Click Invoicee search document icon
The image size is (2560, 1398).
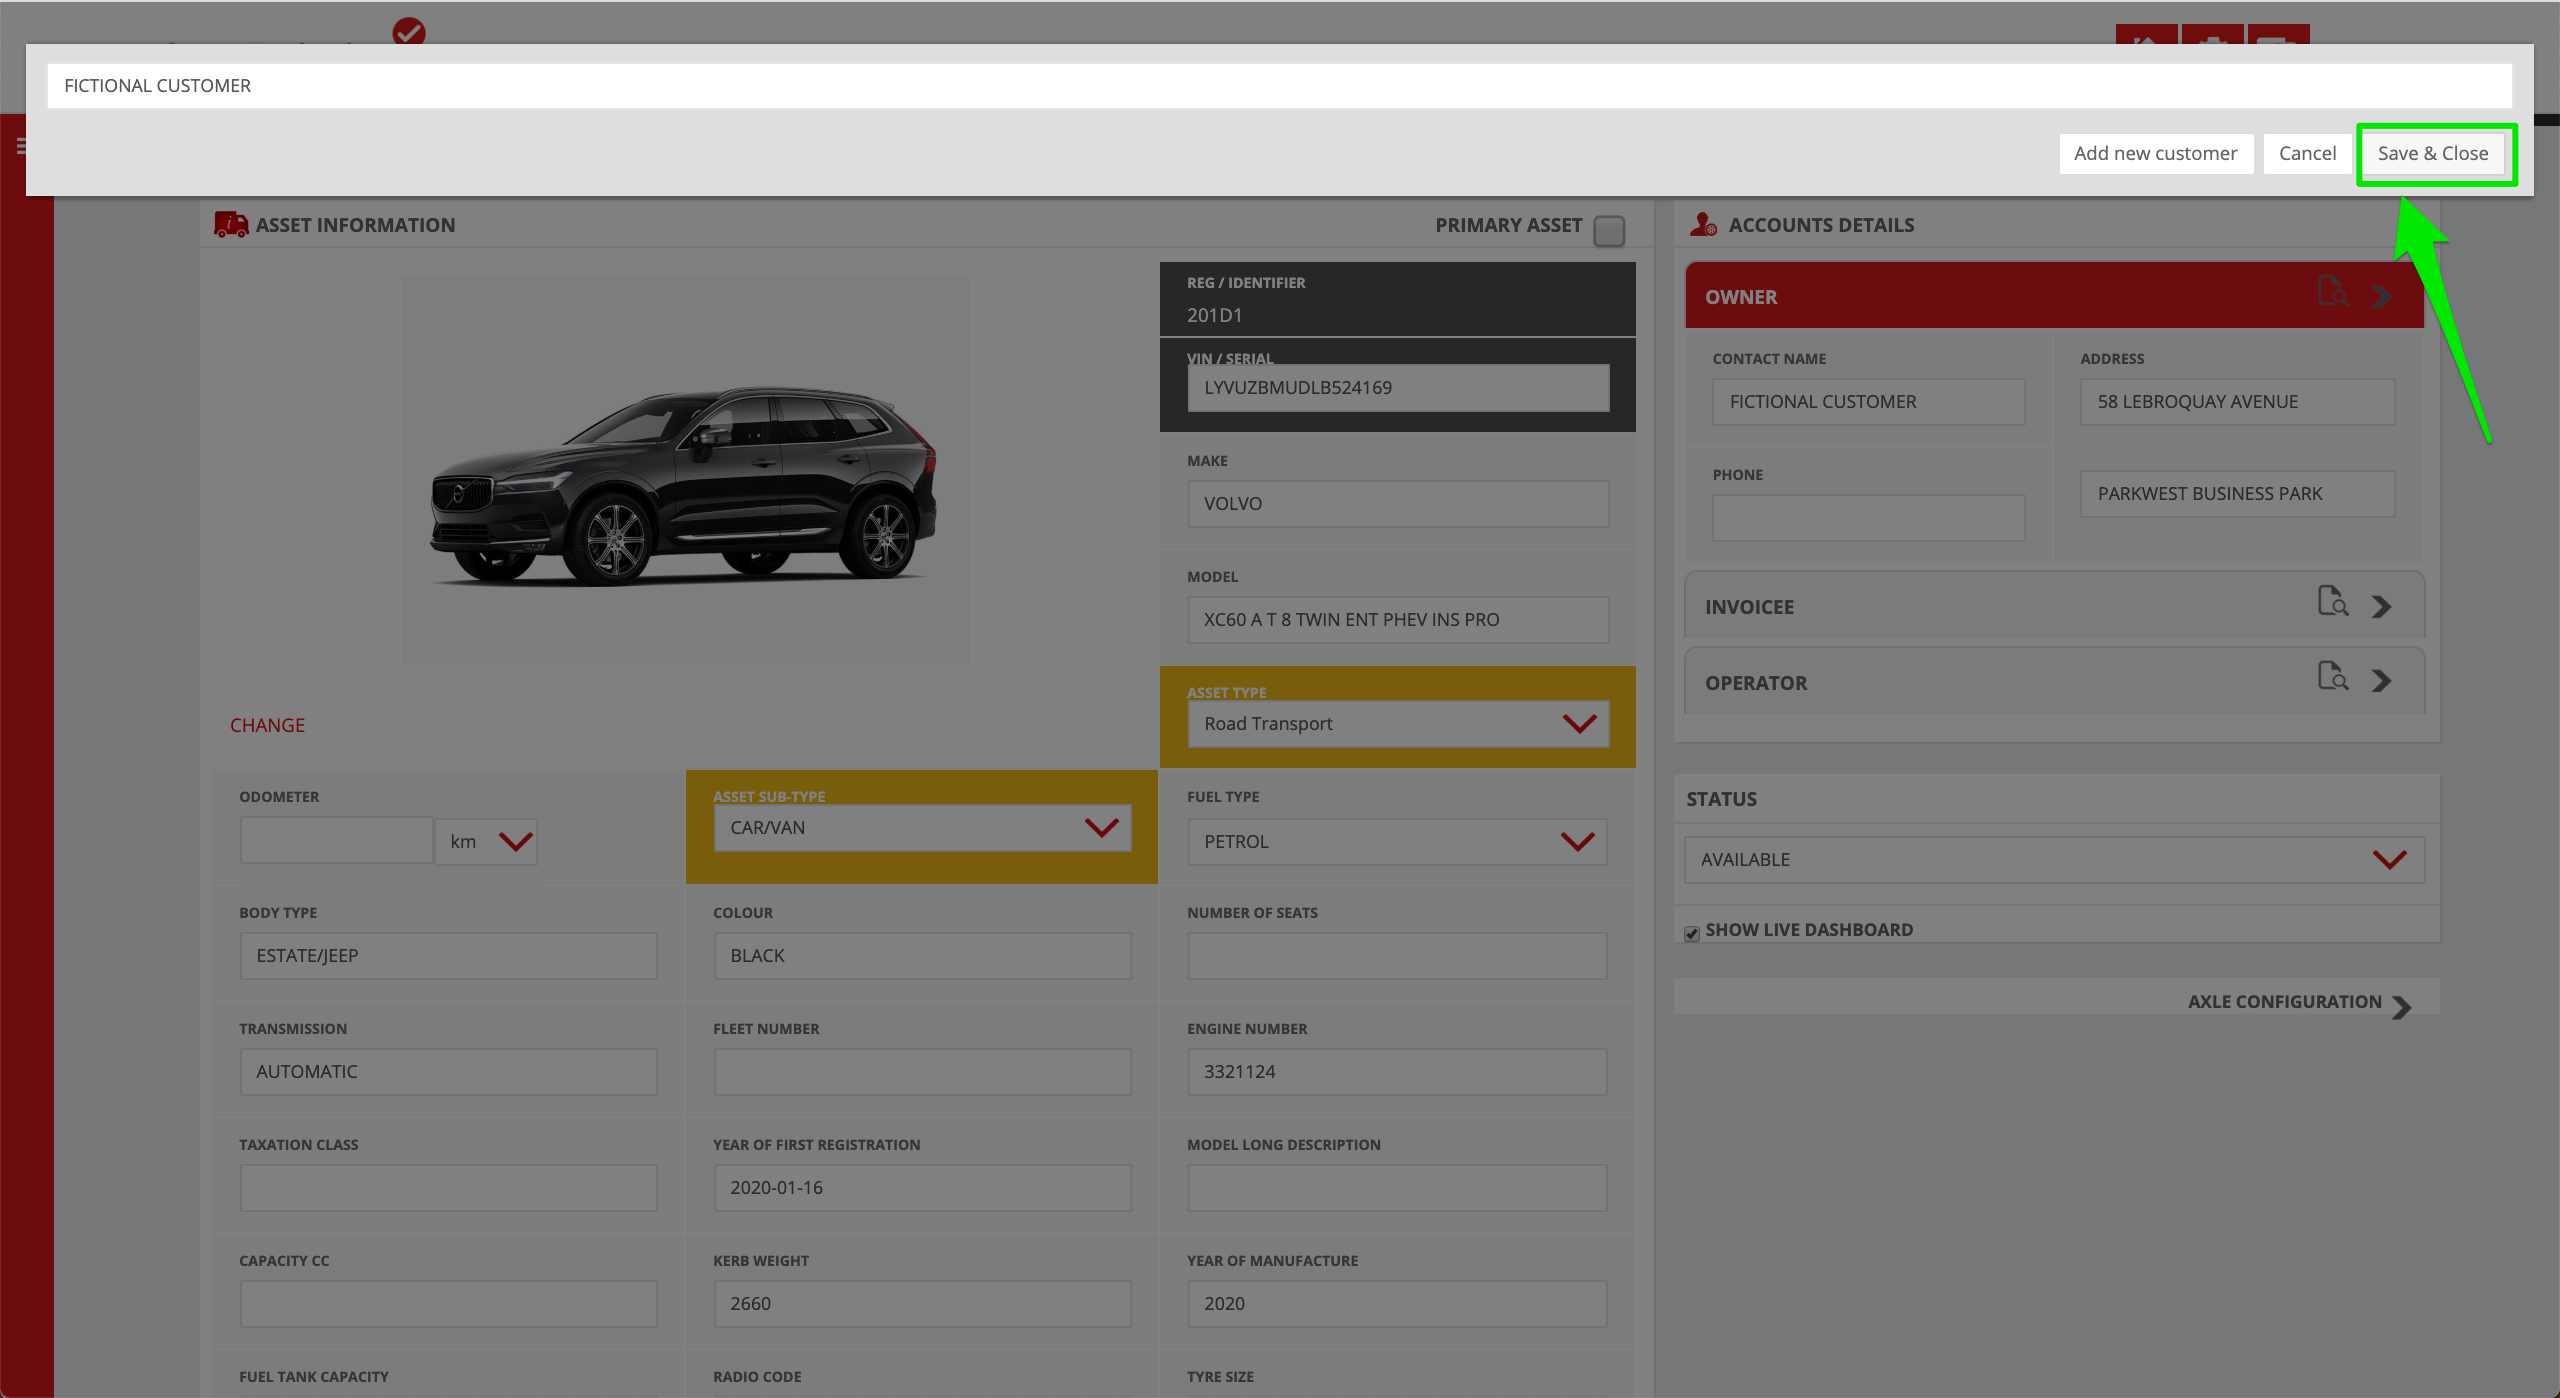coord(2333,601)
